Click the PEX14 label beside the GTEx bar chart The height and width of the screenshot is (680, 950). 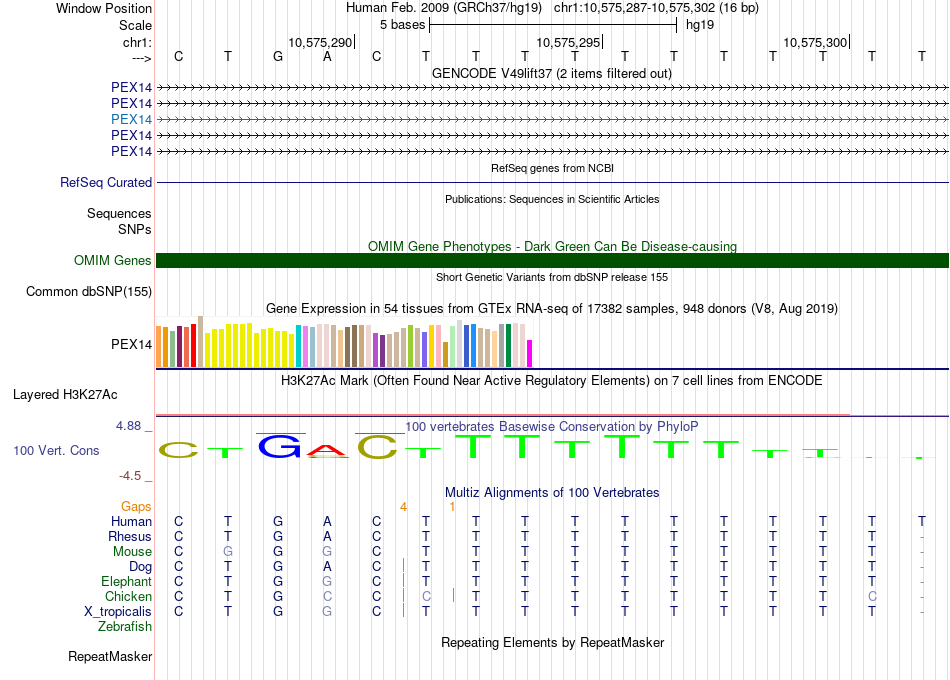click(x=131, y=344)
